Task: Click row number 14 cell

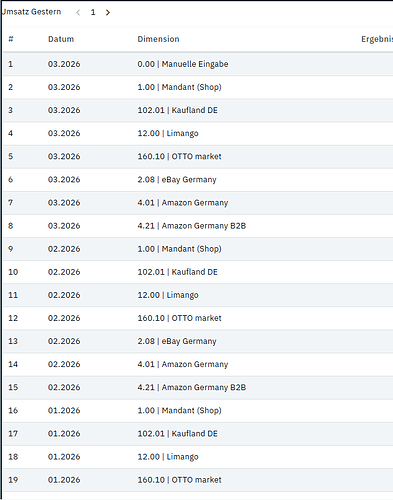Action: pyautogui.click(x=13, y=364)
